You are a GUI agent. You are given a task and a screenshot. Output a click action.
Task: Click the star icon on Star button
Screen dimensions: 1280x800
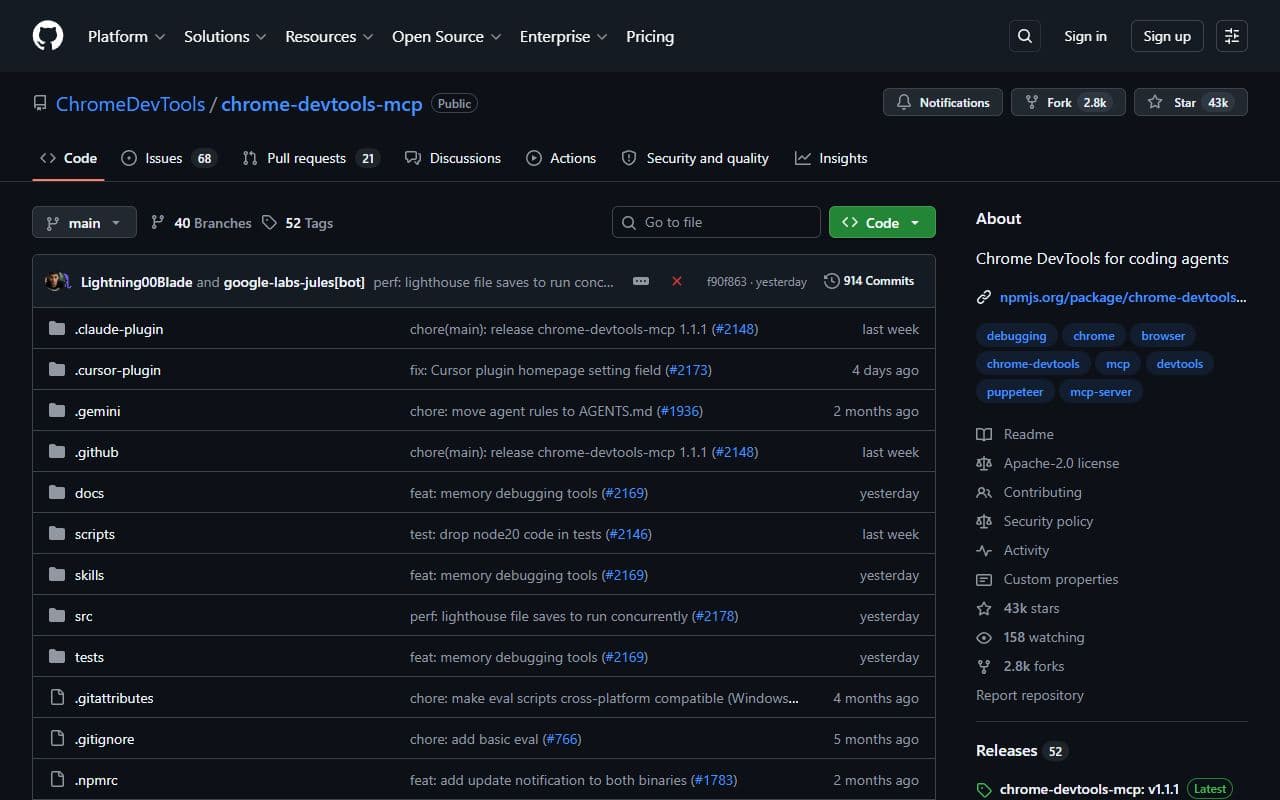pyautogui.click(x=1155, y=102)
